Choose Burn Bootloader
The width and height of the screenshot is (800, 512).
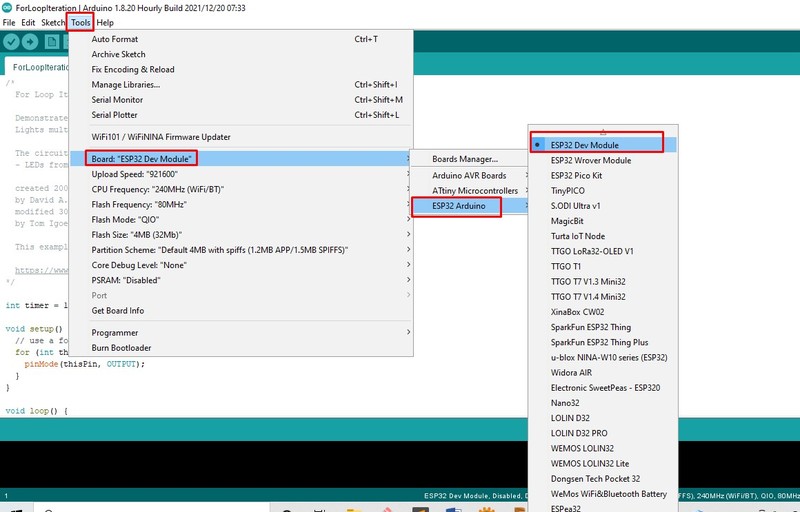point(240,348)
